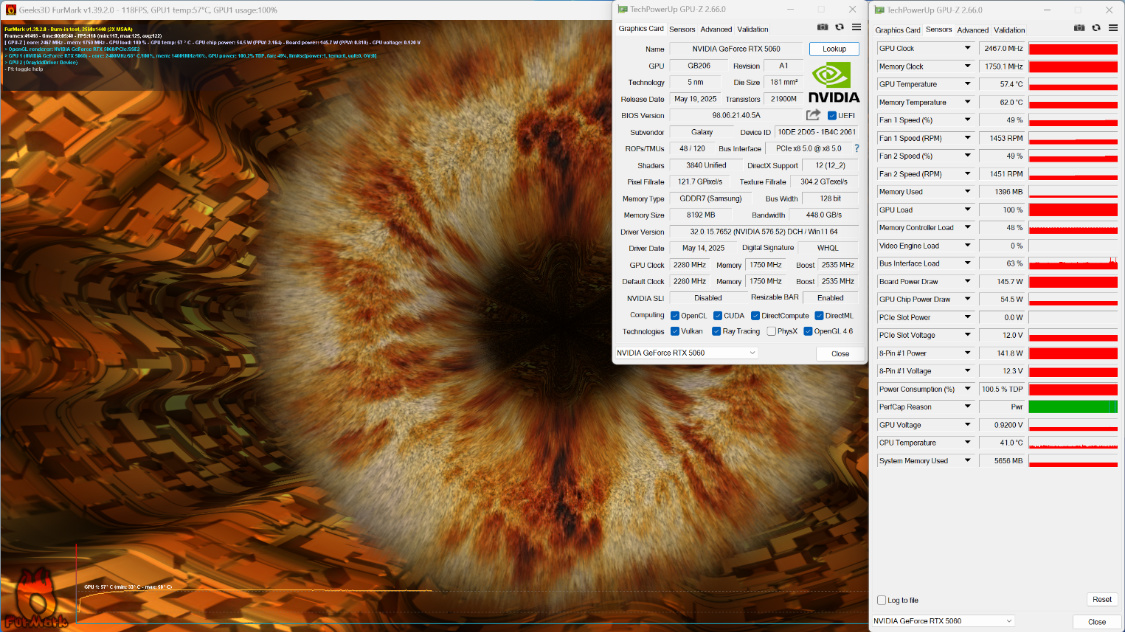Open the GPU selector dropdown in Sensors window
The height and width of the screenshot is (632, 1125).
[x=943, y=621]
